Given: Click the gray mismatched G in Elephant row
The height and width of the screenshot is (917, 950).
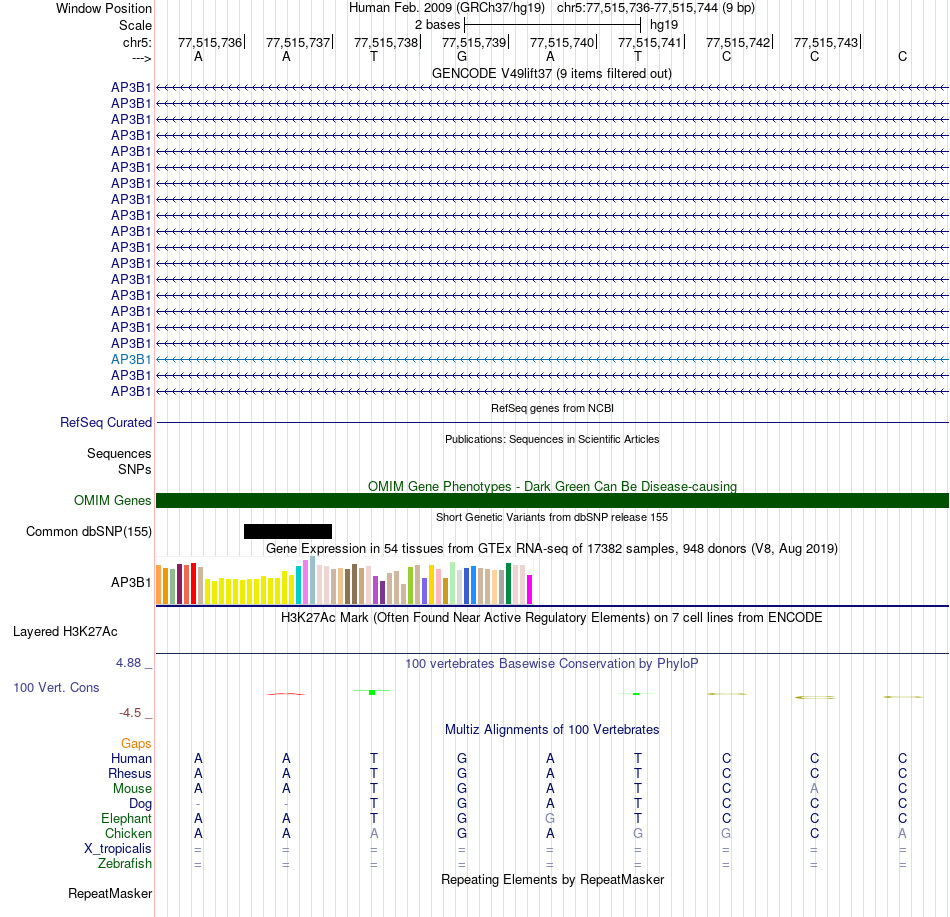Looking at the screenshot, I should pyautogui.click(x=550, y=818).
